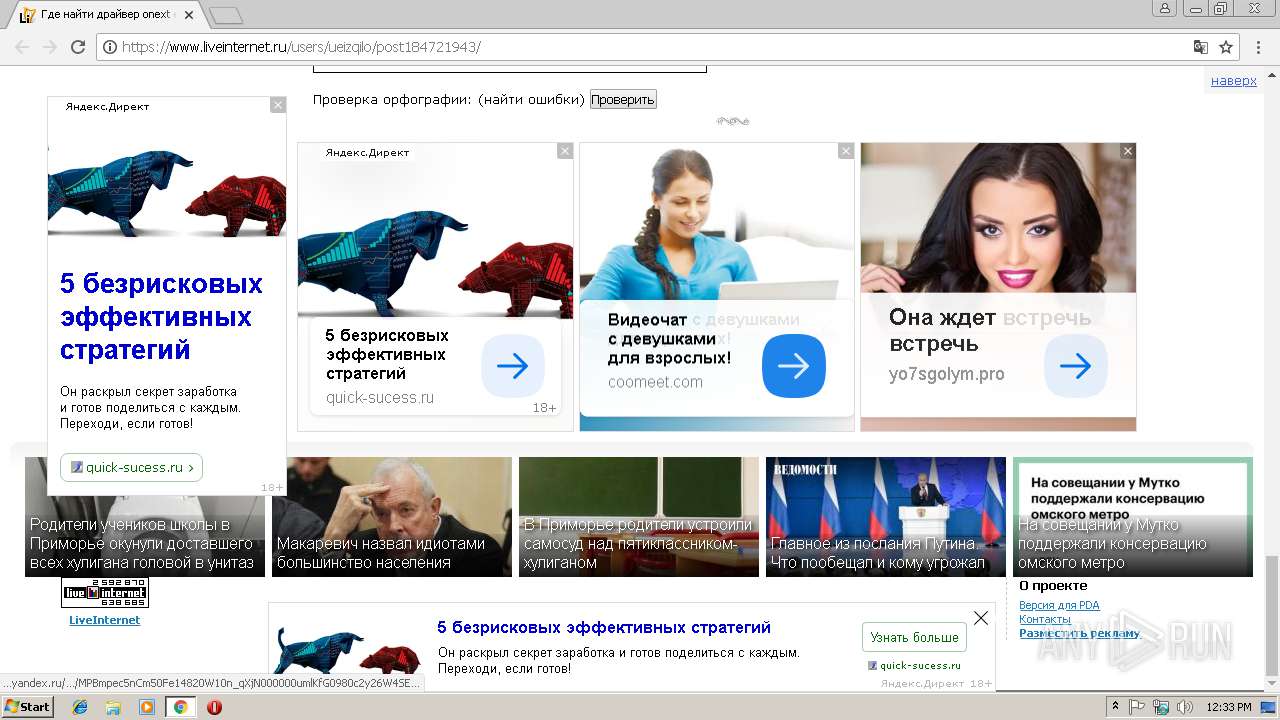Dismiss the bottom banner ad with X
The width and height of the screenshot is (1280, 720).
[981, 618]
